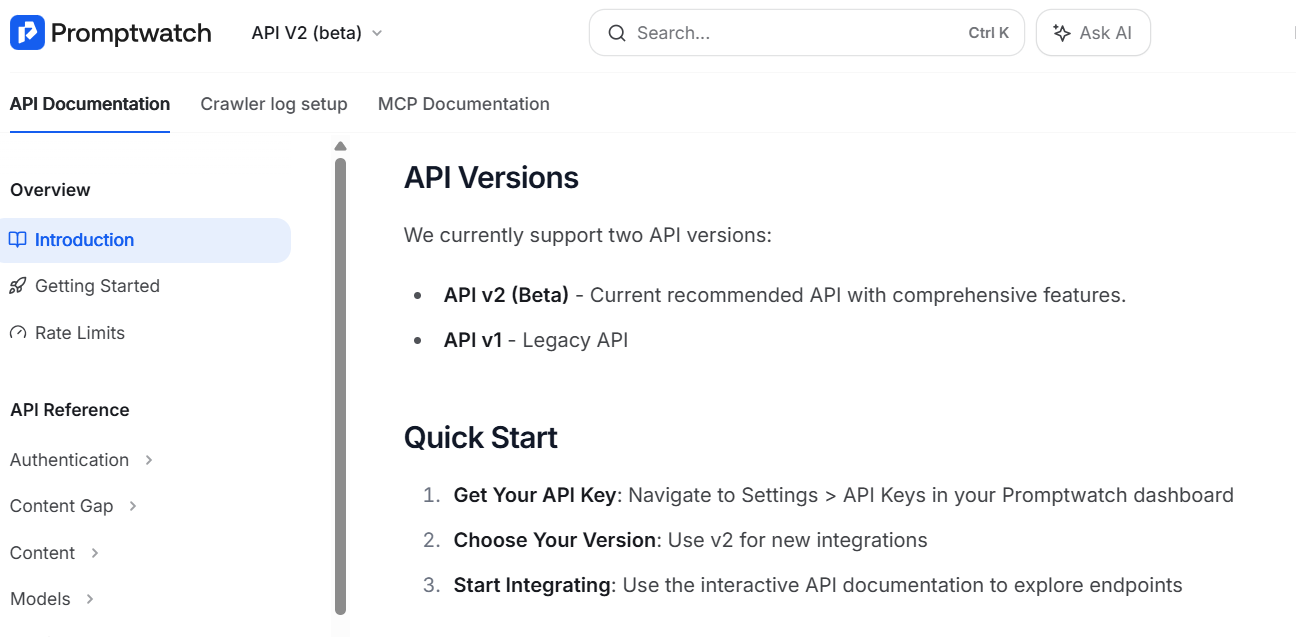Open the API V2 (beta) version dropdown
1296x637 pixels.
pyautogui.click(x=316, y=32)
